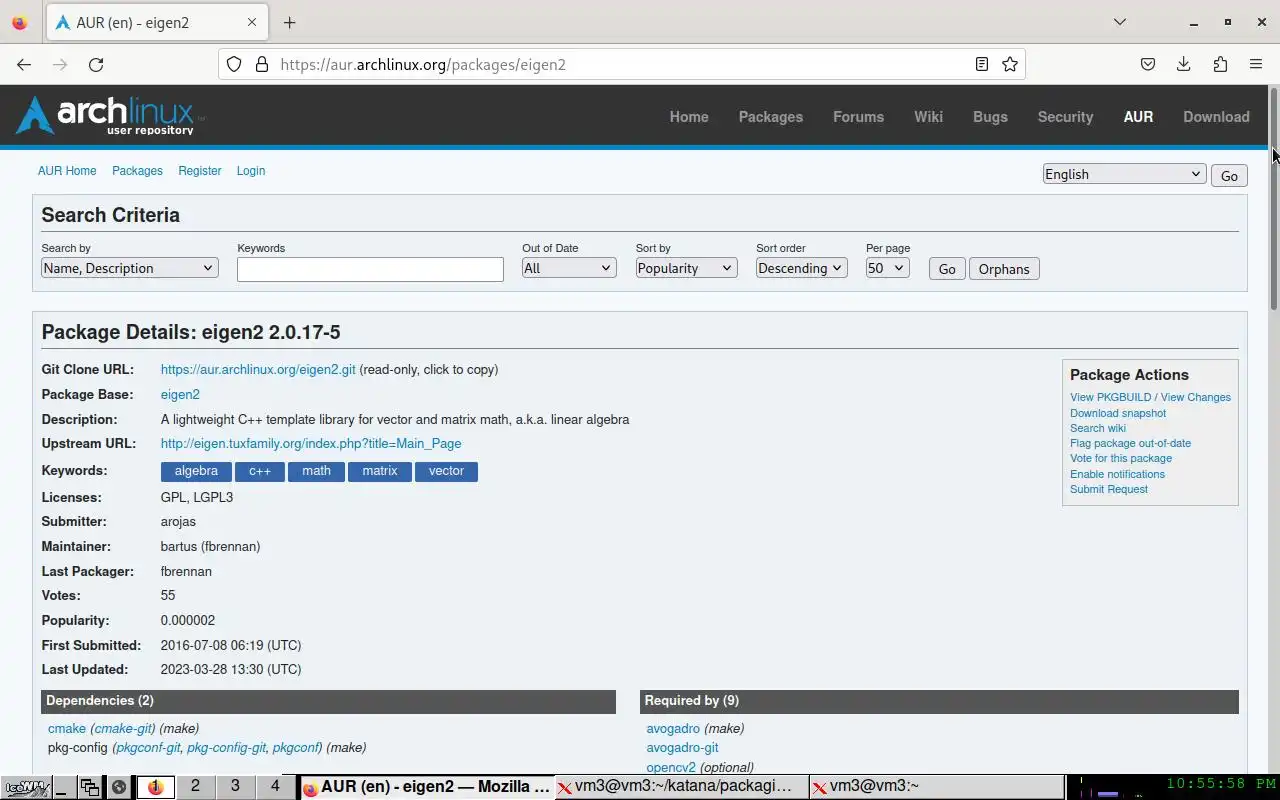Toggle reader view icon in address bar
This screenshot has height=800, width=1280.
tap(982, 64)
